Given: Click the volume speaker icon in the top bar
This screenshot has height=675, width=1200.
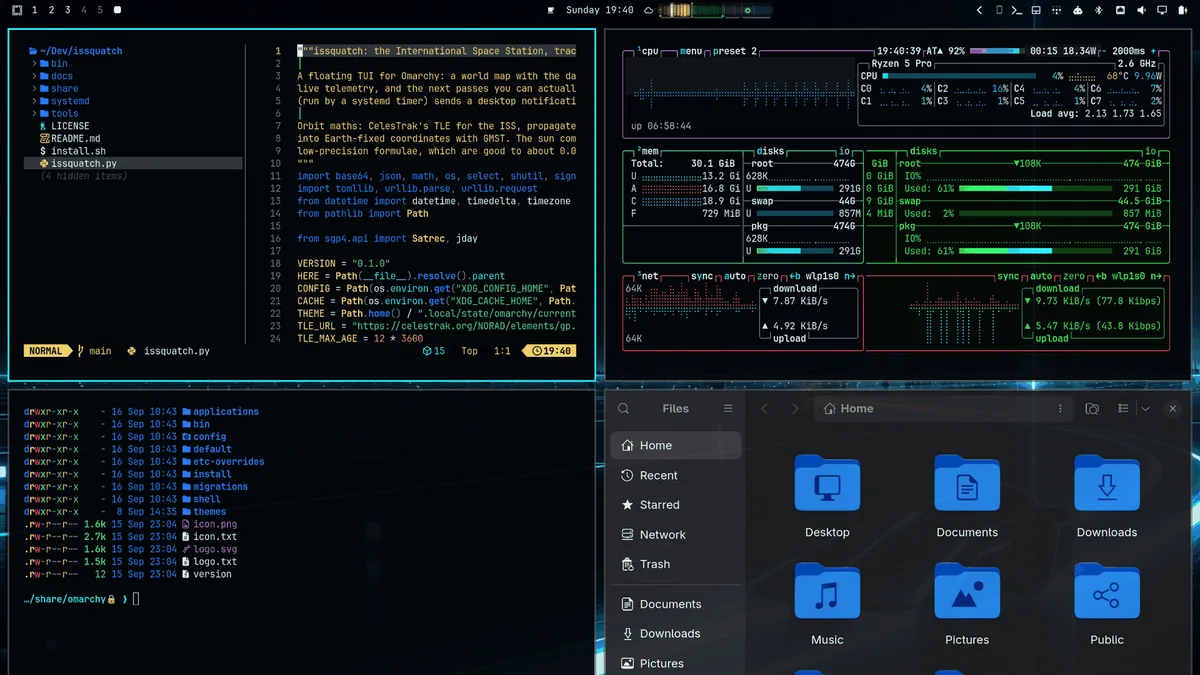Looking at the screenshot, I should click(x=1141, y=10).
